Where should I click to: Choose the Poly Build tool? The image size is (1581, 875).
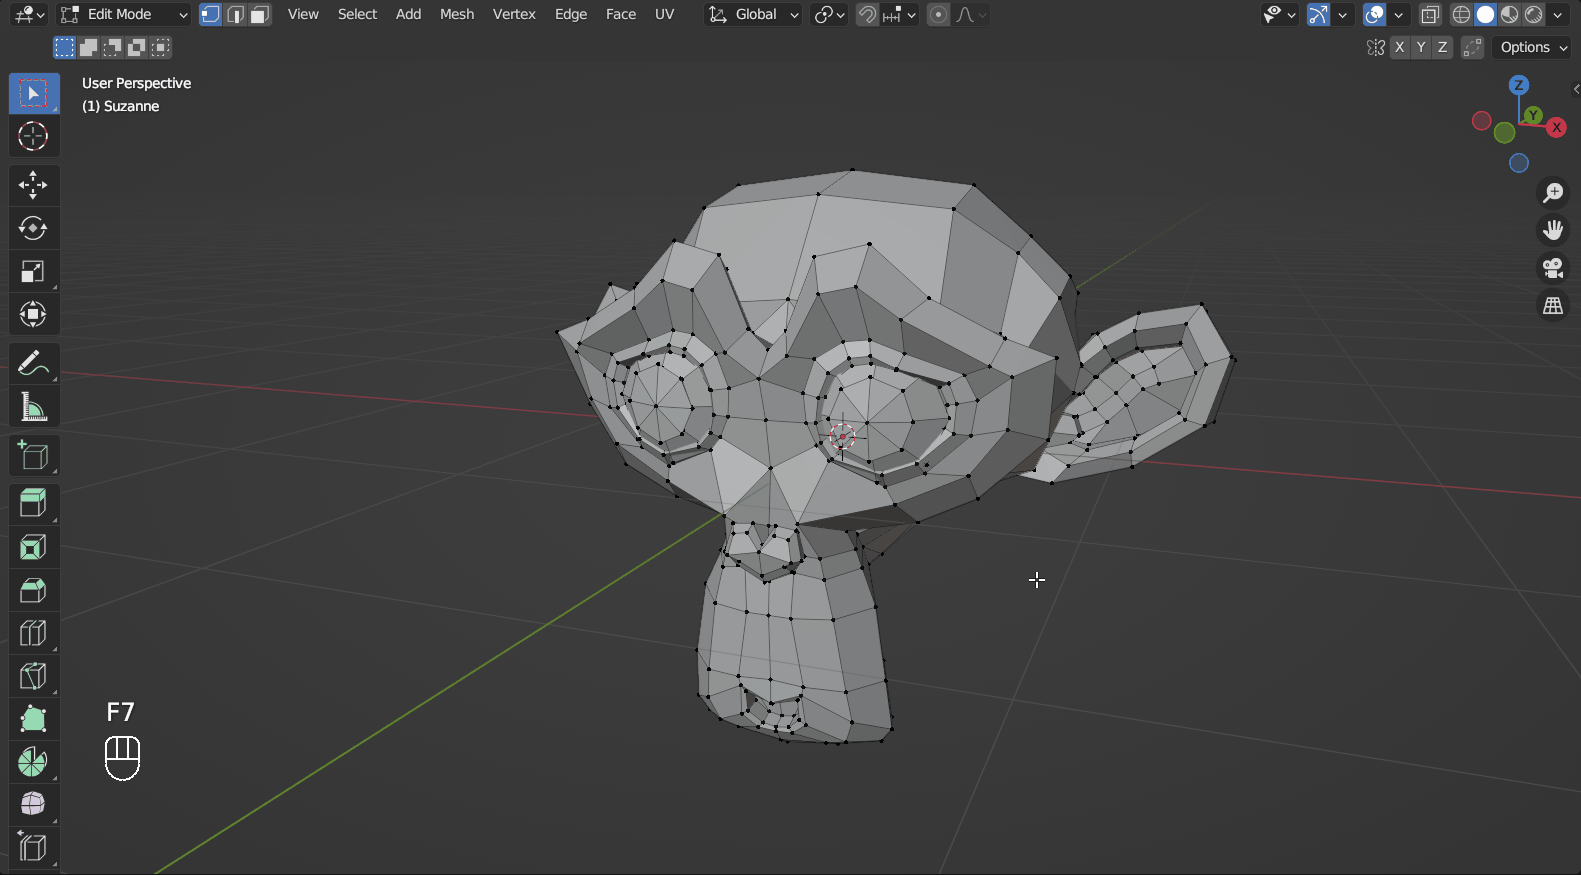pyautogui.click(x=34, y=719)
